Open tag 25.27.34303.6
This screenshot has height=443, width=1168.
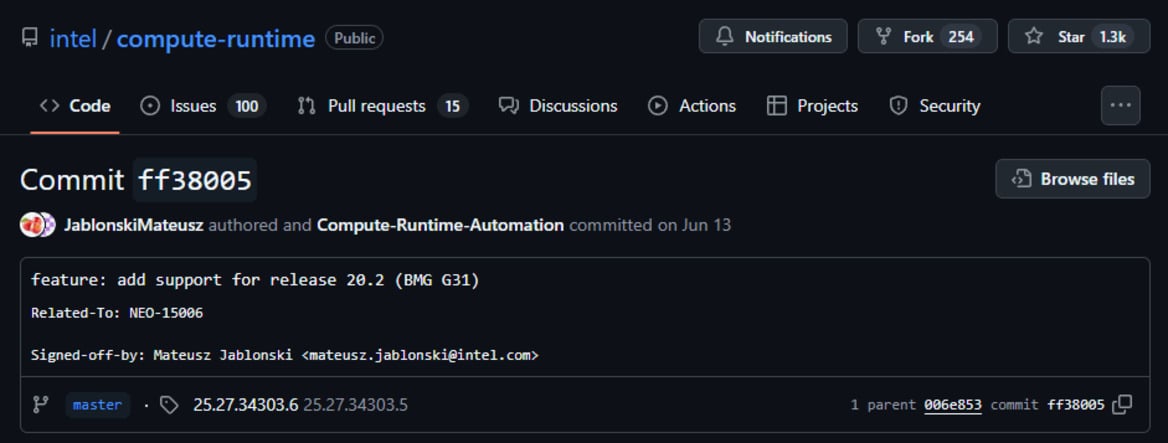pyautogui.click(x=245, y=405)
